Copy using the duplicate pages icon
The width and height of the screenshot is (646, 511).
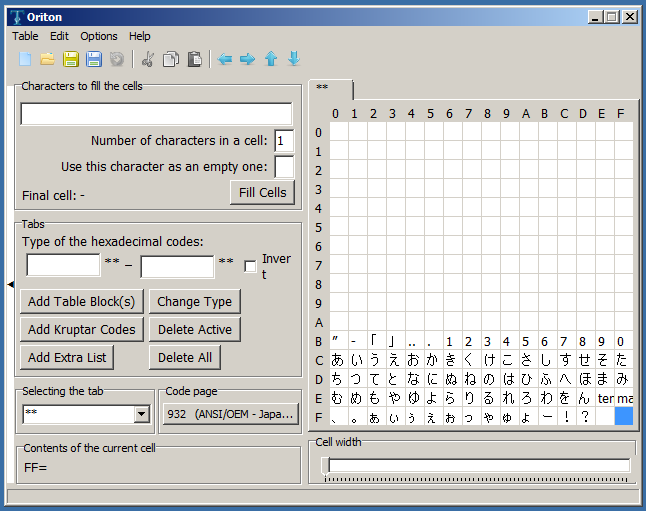point(171,59)
